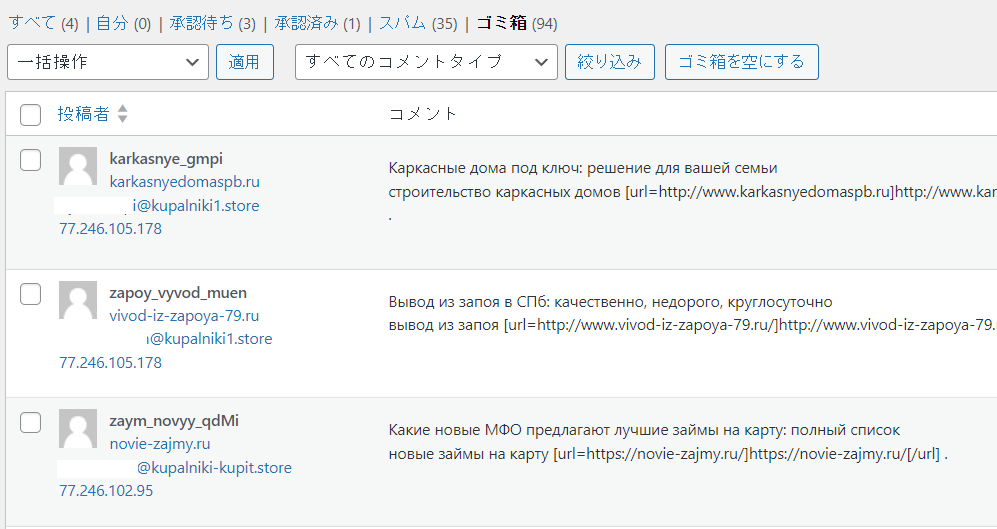Click the author name zaym_novyy_qdMi
Image resolution: width=997 pixels, height=529 pixels.
point(174,421)
